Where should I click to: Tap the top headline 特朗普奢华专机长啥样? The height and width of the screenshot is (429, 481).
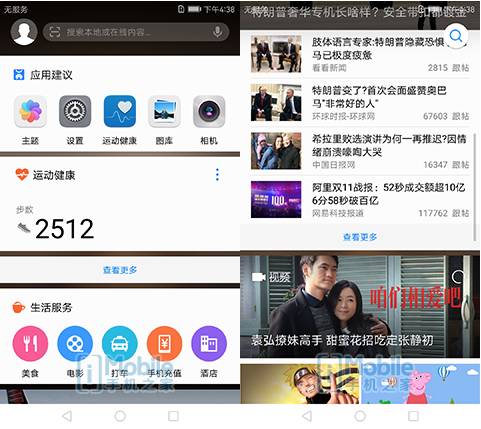[x=358, y=12]
